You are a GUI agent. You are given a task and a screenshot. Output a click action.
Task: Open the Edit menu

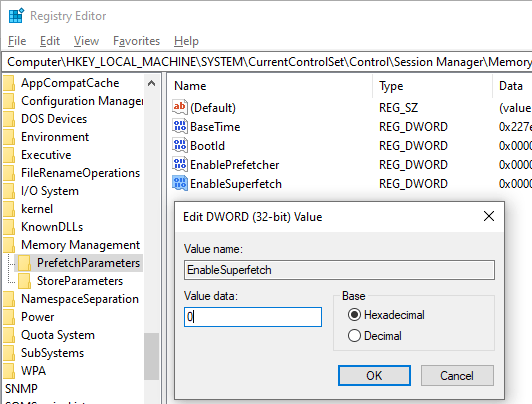pyautogui.click(x=50, y=41)
